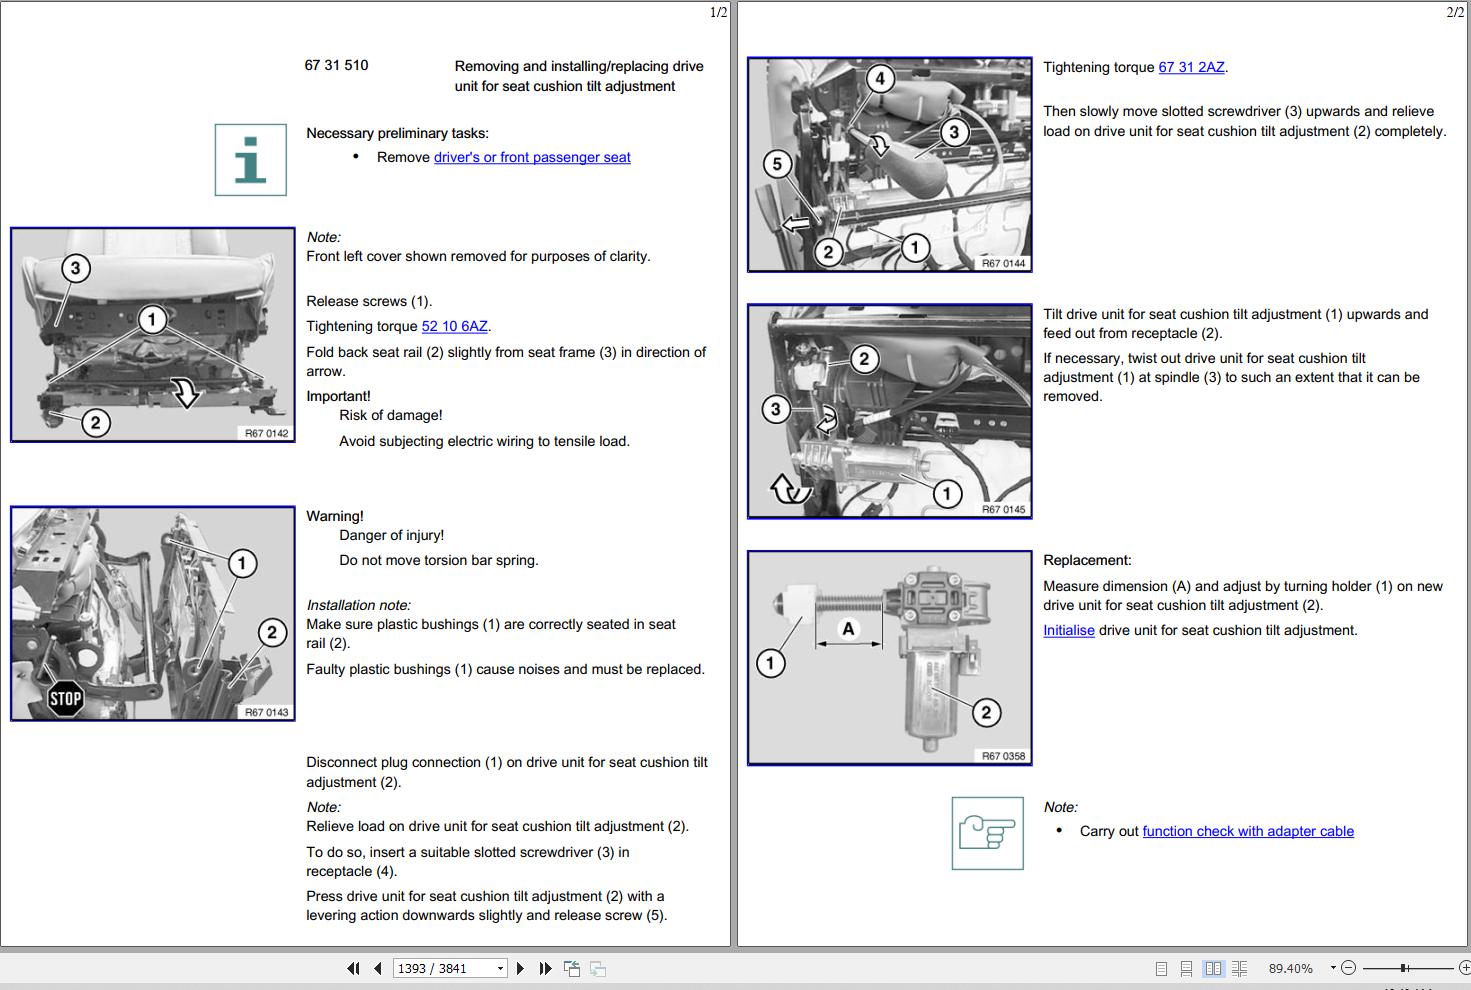Enable continuous scrolling page mode
Image resolution: width=1471 pixels, height=990 pixels.
coord(1186,968)
